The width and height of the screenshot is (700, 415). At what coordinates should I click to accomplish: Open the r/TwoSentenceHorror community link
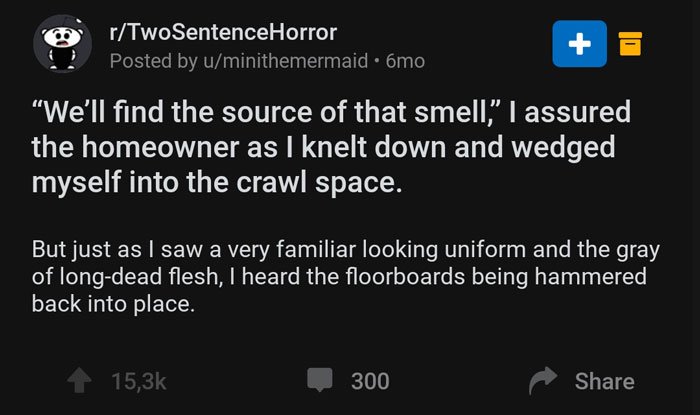(223, 33)
